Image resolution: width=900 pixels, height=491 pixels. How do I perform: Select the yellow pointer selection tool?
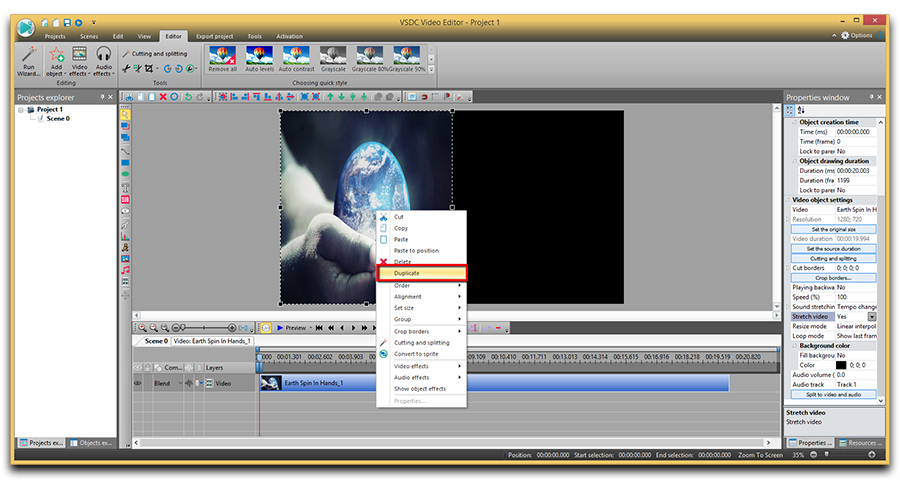[x=125, y=114]
